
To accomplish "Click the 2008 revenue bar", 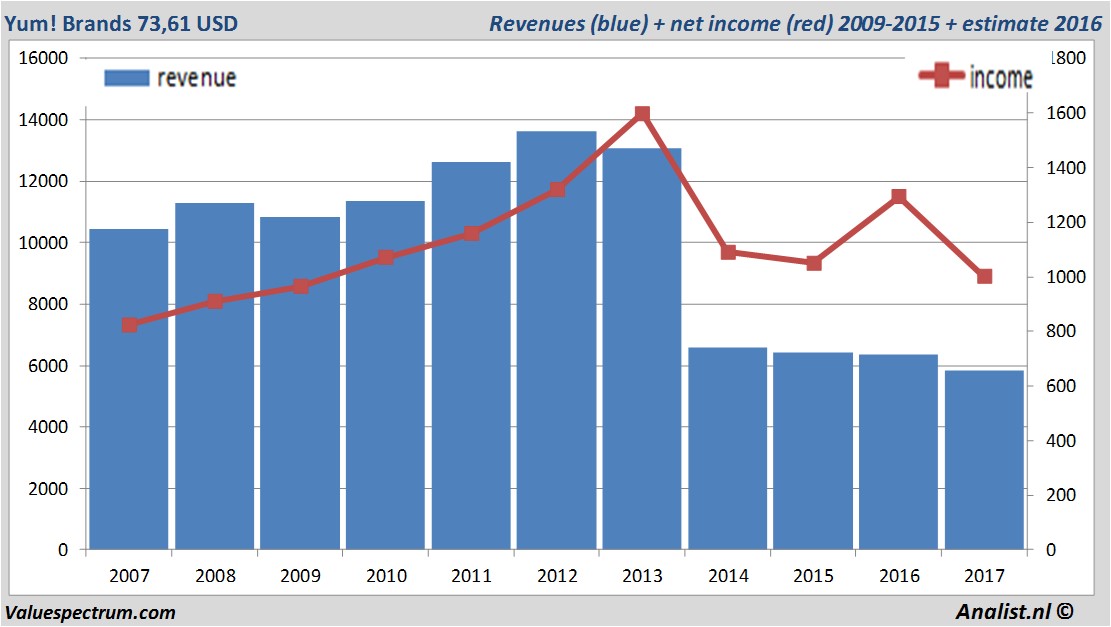I will click(215, 376).
